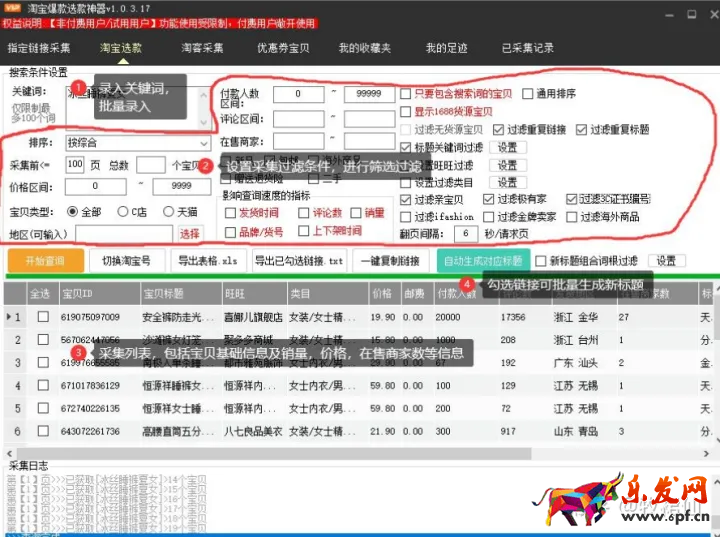Enable the 过滤金牌卖家 checkbox
The image size is (720, 537).
pos(489,217)
